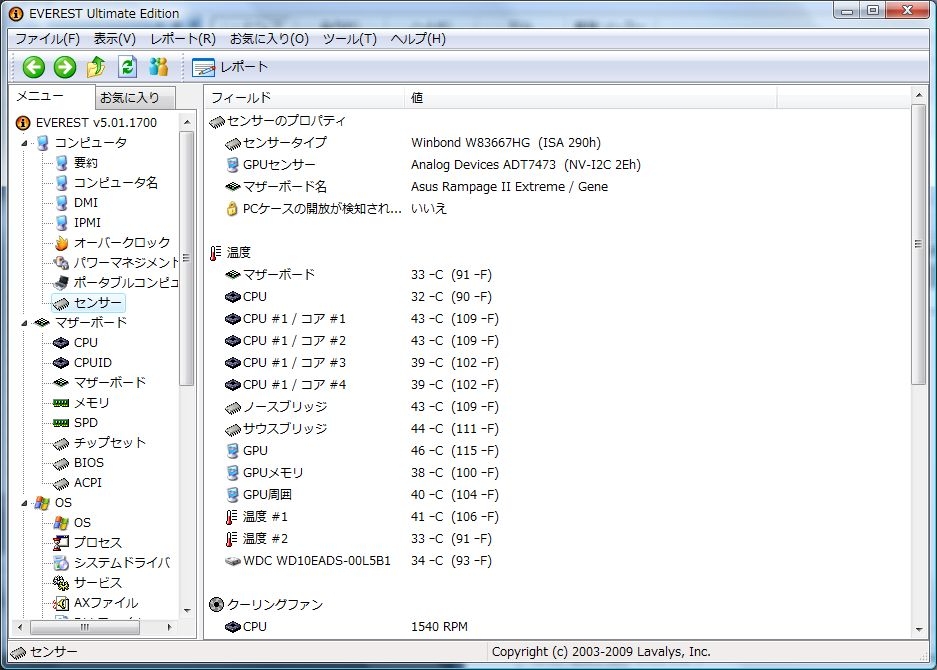Switch to the メニュー tab
The width and height of the screenshot is (937, 670).
(53, 97)
